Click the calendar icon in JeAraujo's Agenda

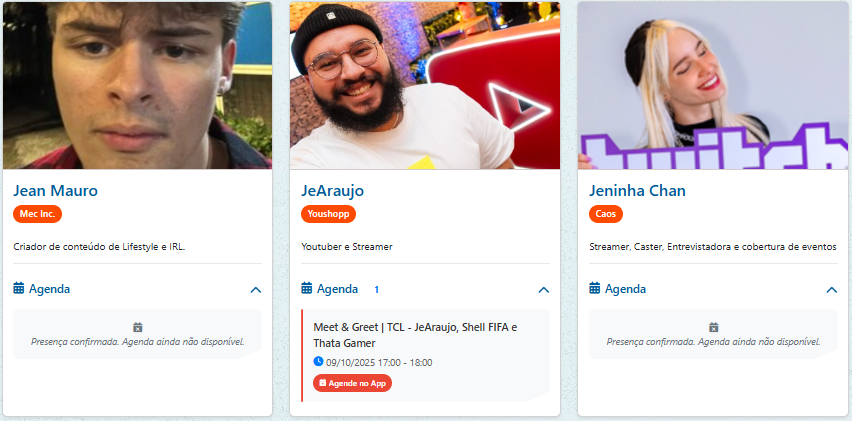point(307,288)
